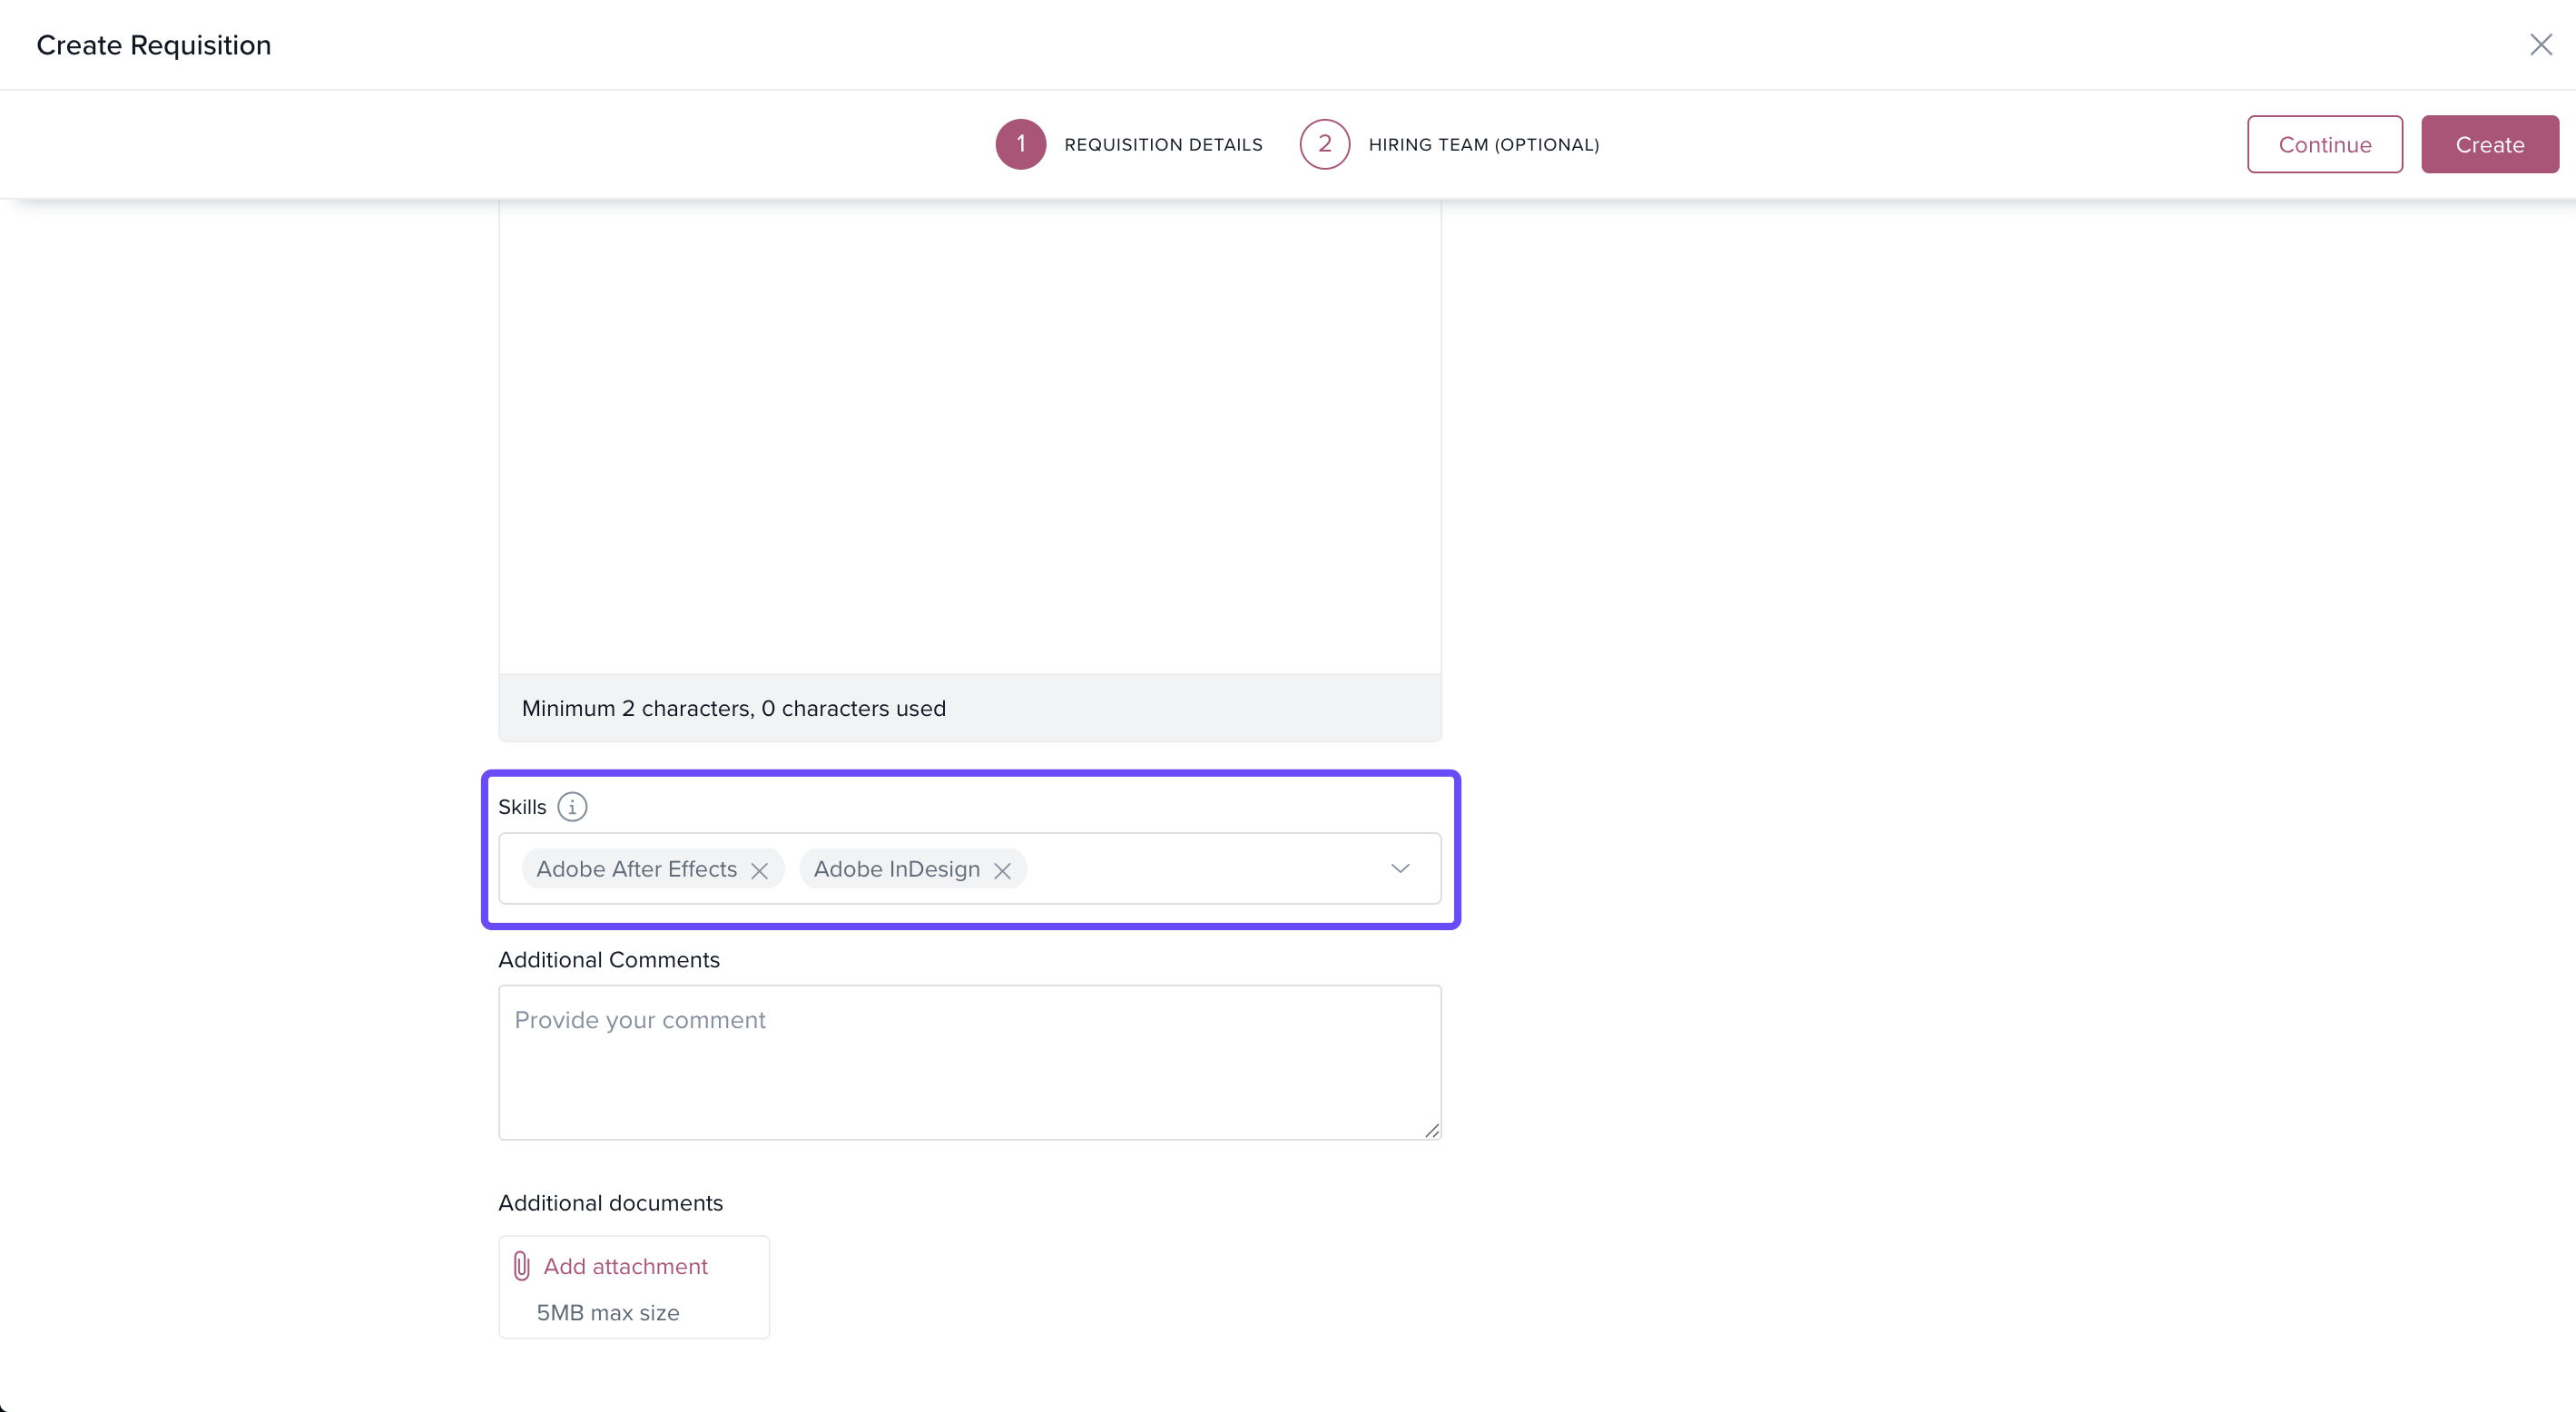Viewport: 2576px width, 1412px height.
Task: Click empty space in the Skills field
Action: (1200, 868)
